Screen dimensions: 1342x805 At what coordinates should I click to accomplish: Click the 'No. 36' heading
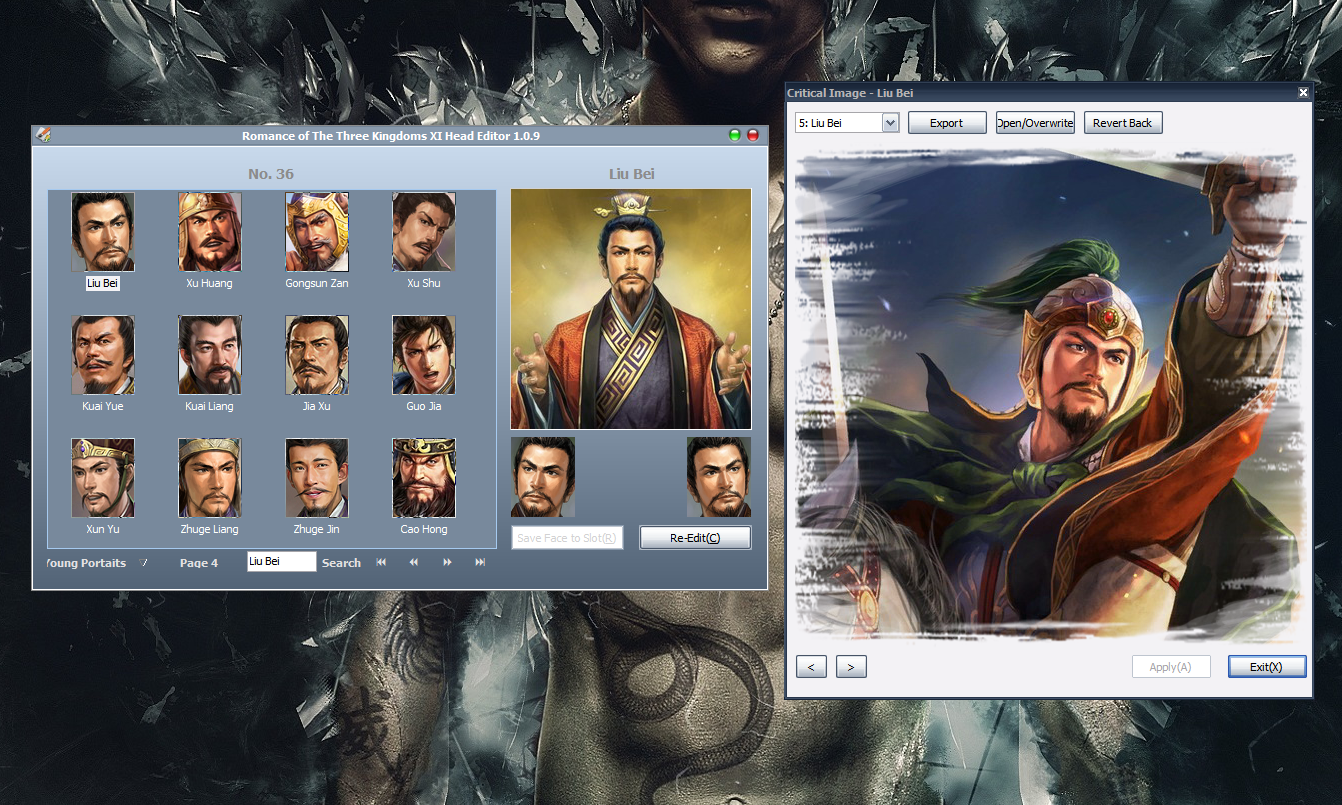click(271, 174)
